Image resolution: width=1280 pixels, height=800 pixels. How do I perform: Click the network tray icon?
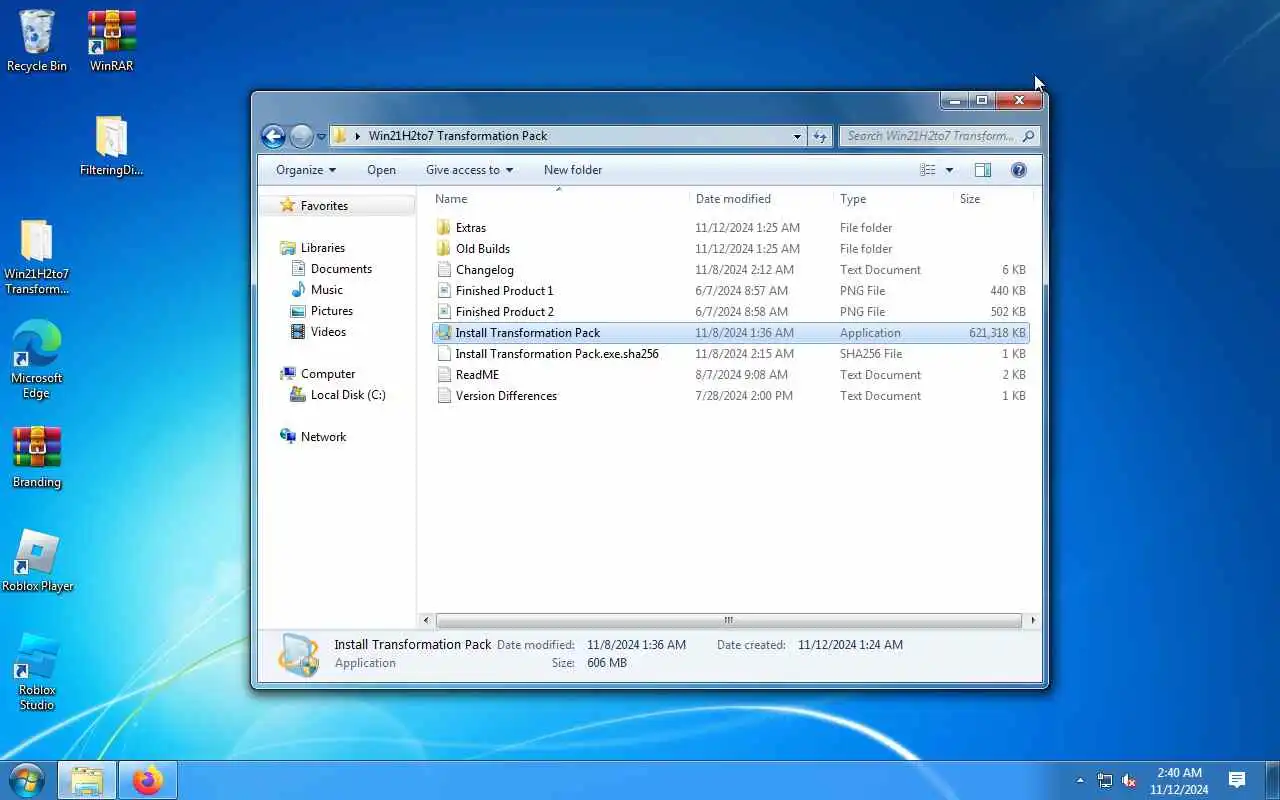click(1105, 781)
